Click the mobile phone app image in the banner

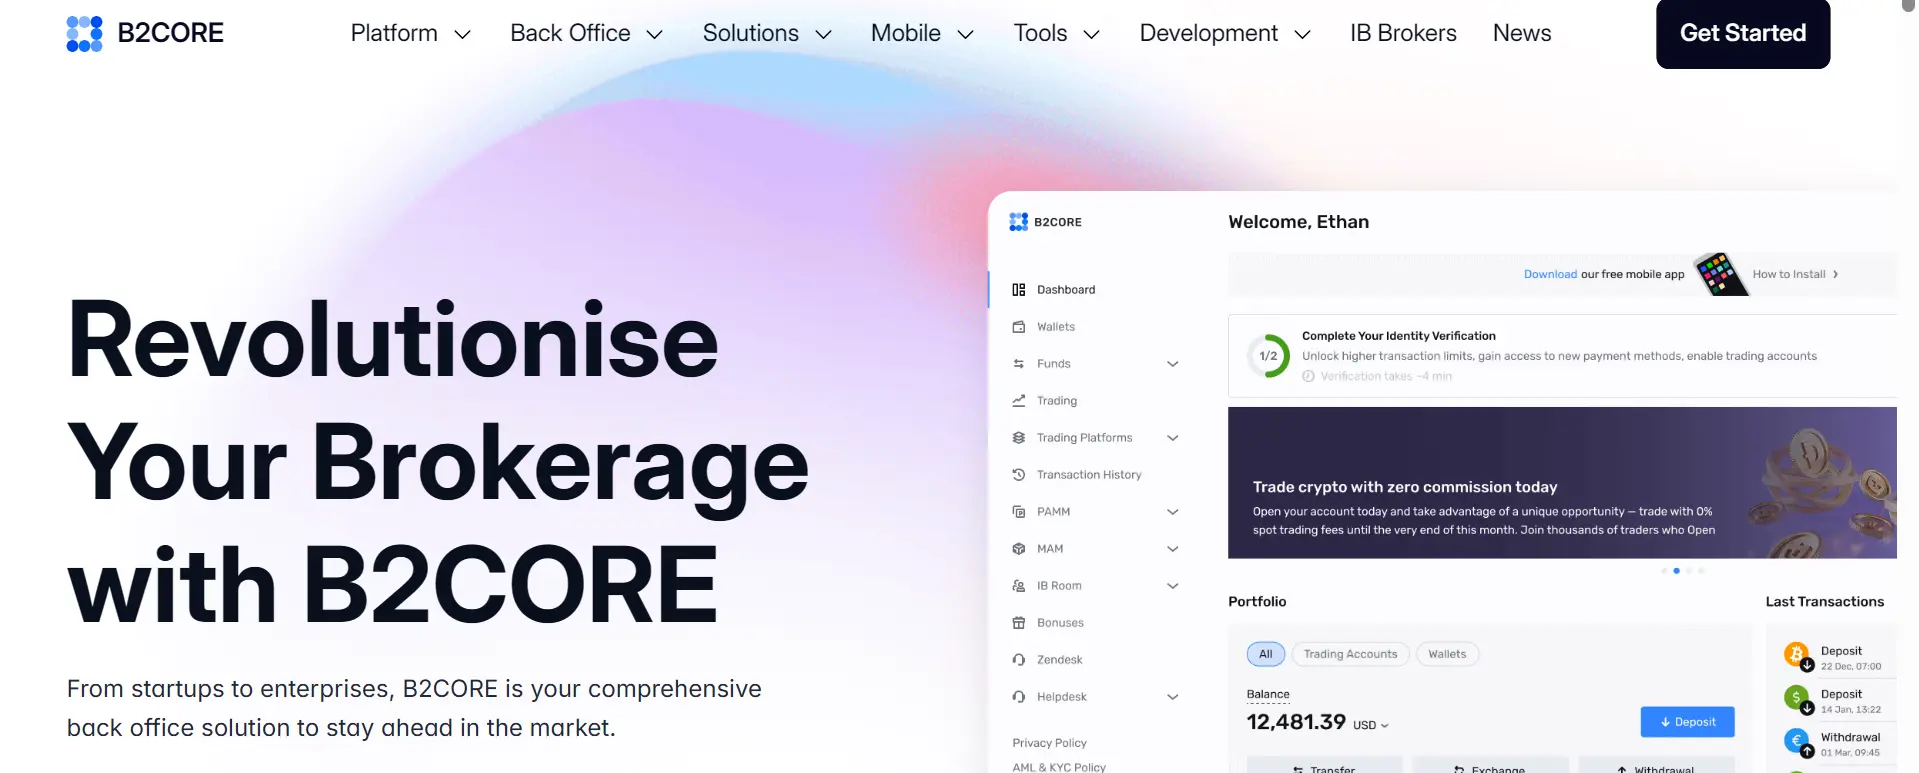pyautogui.click(x=1720, y=274)
